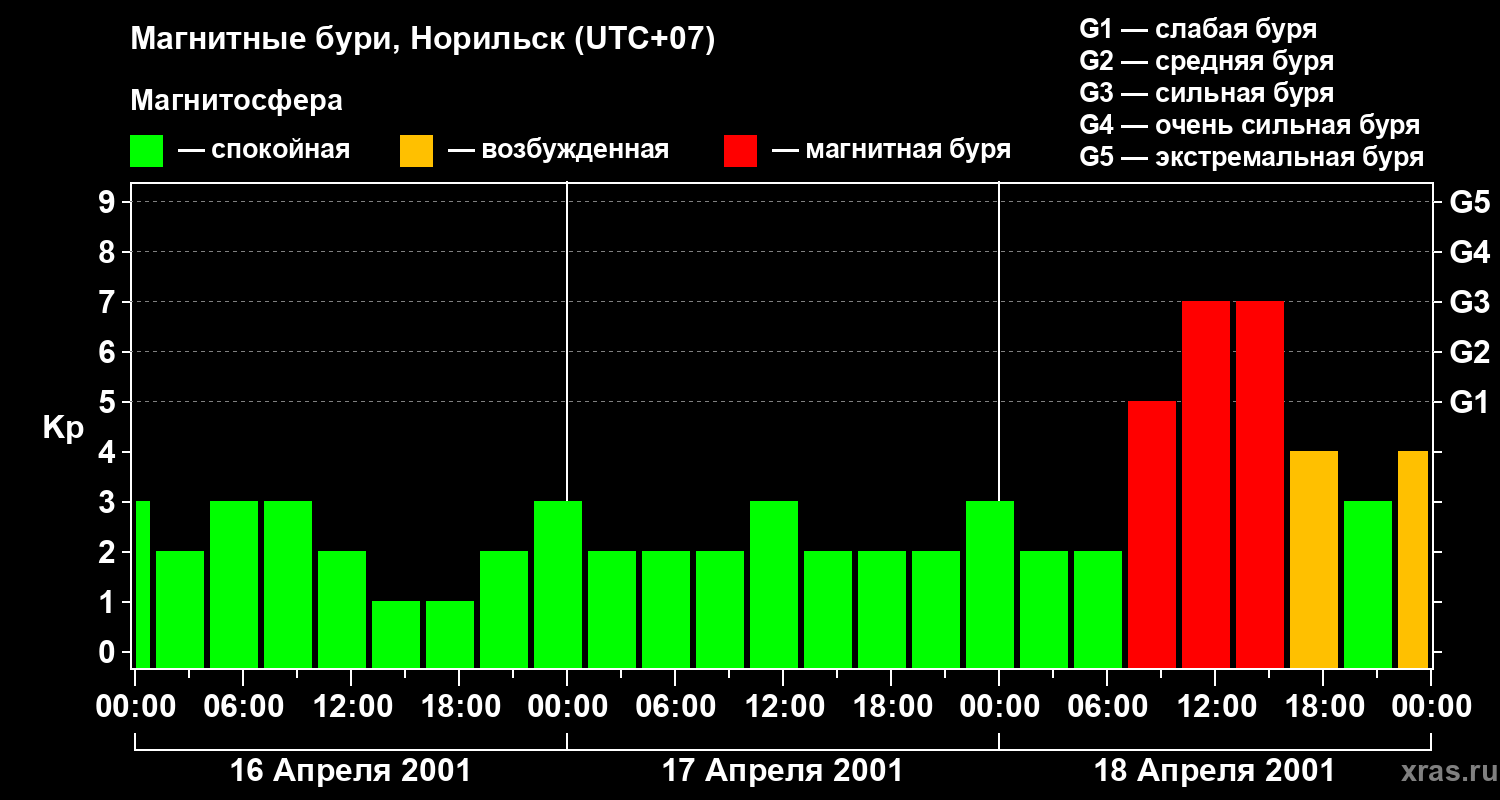Click the '— магнитная буря' legend label

point(891,151)
